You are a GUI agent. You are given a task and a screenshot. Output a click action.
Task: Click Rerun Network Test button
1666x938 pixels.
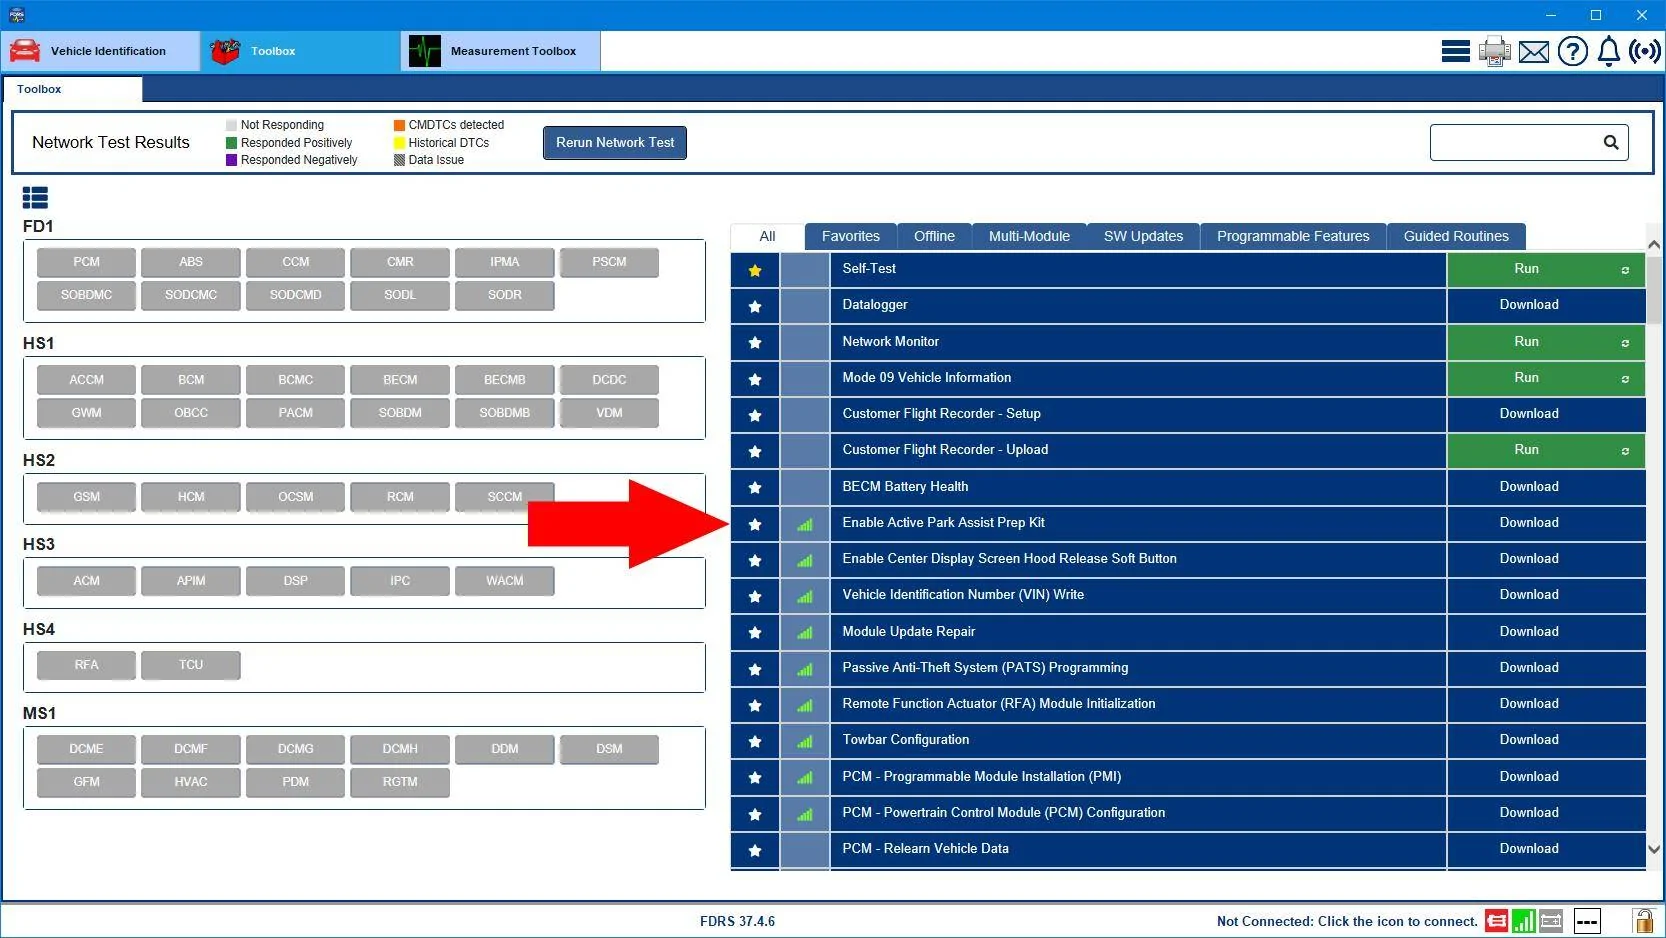click(x=615, y=142)
